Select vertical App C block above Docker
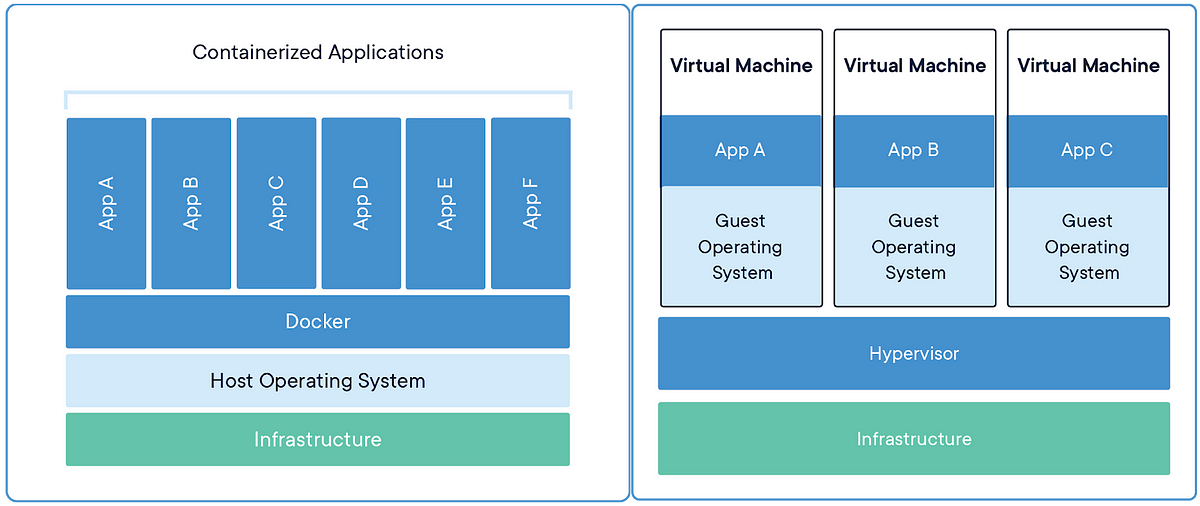The height and width of the screenshot is (506, 1200). click(276, 203)
